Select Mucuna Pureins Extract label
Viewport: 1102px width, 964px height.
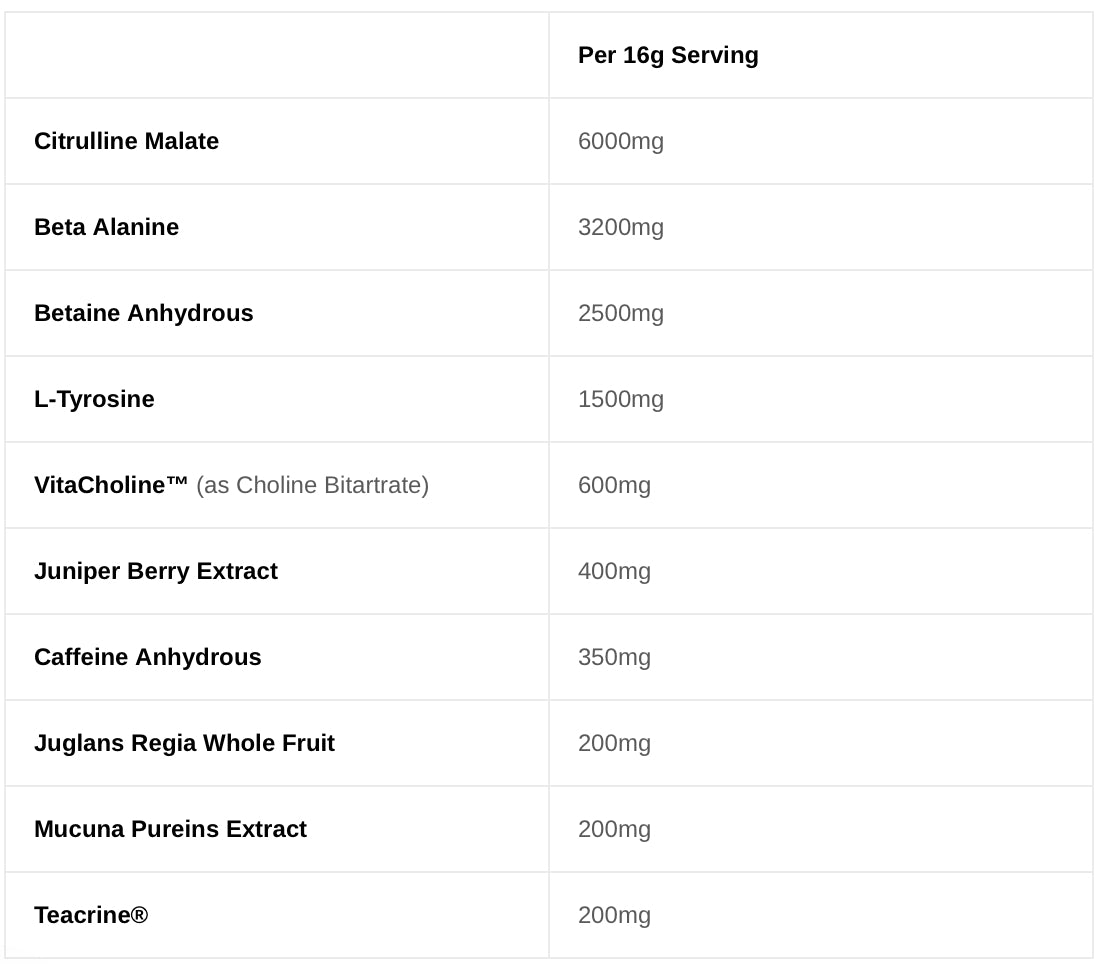click(x=171, y=829)
